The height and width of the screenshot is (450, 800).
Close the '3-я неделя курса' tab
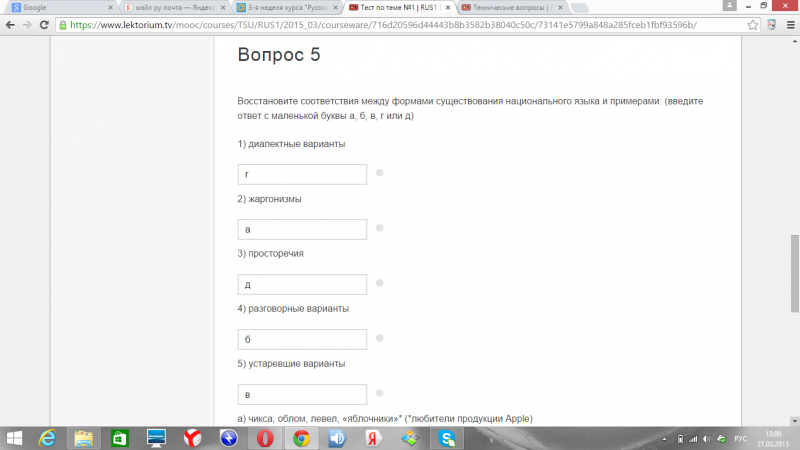[x=335, y=8]
